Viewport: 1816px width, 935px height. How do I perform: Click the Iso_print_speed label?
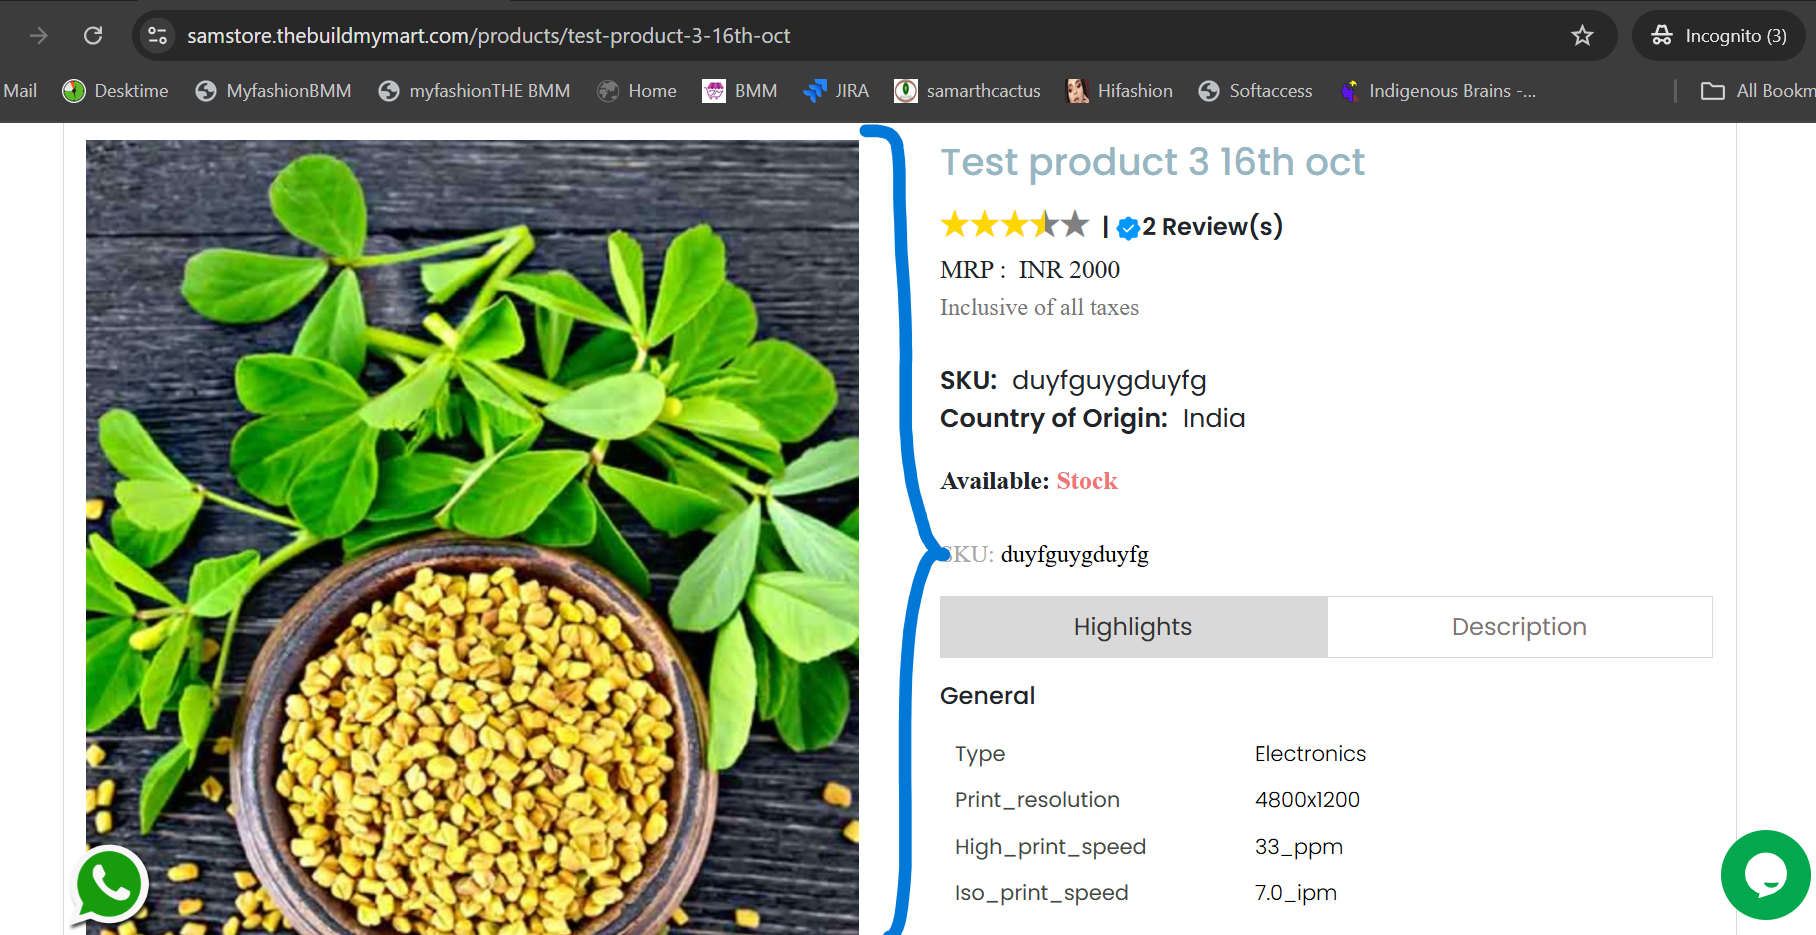(x=1041, y=893)
